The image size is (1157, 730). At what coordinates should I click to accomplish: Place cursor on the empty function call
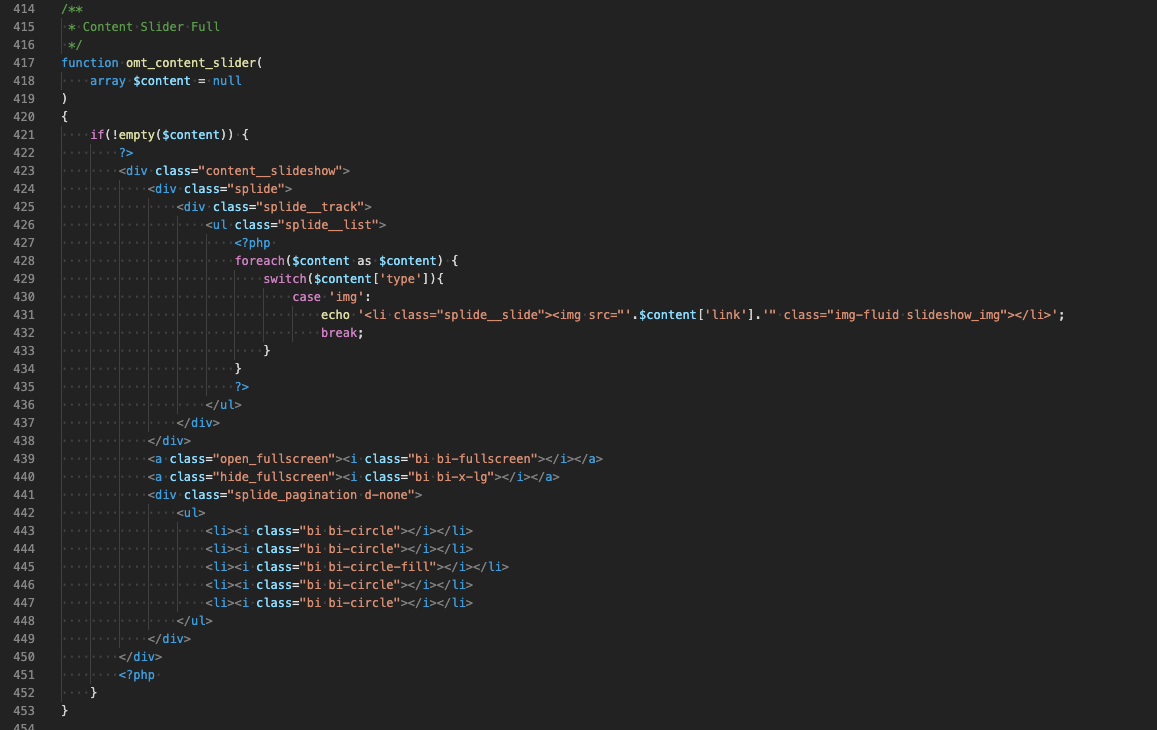coord(136,135)
